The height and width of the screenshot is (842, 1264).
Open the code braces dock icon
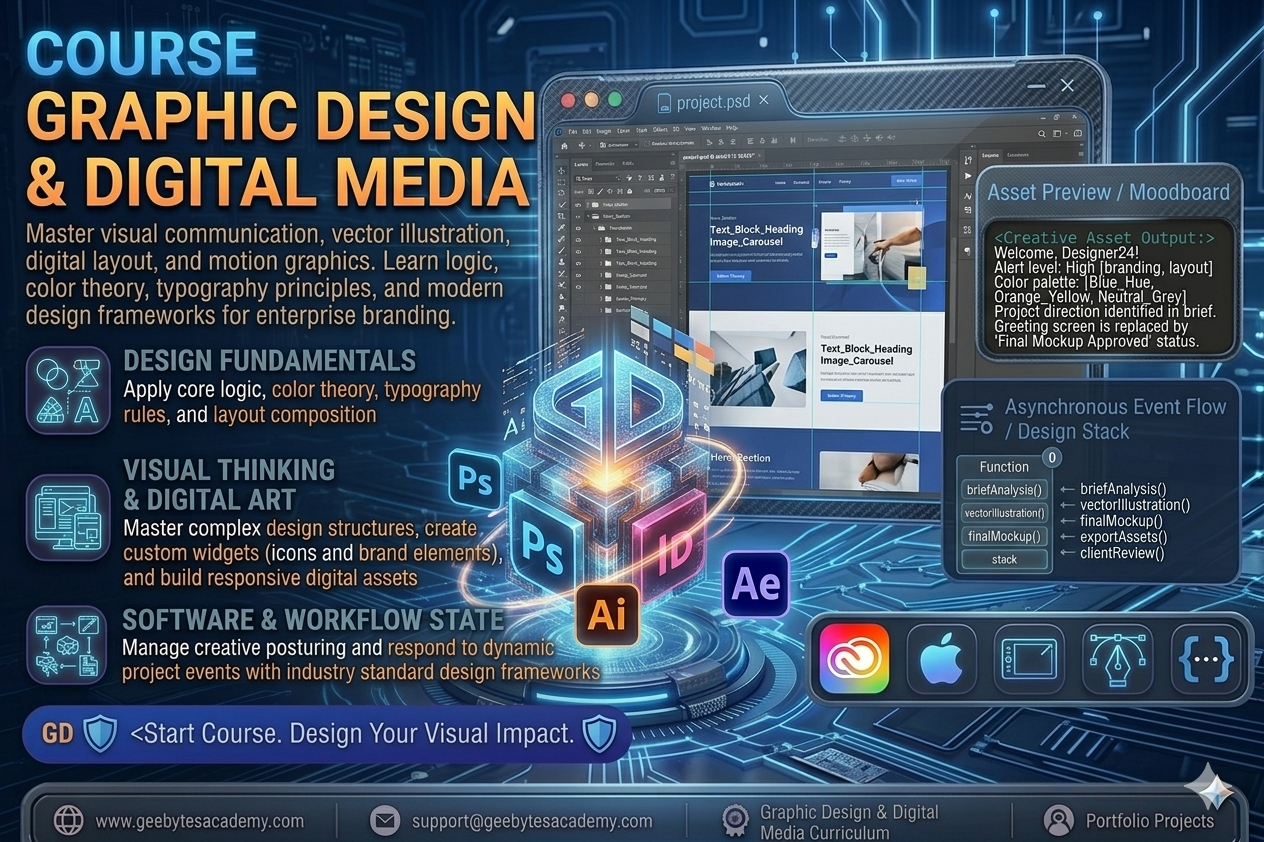[1205, 659]
